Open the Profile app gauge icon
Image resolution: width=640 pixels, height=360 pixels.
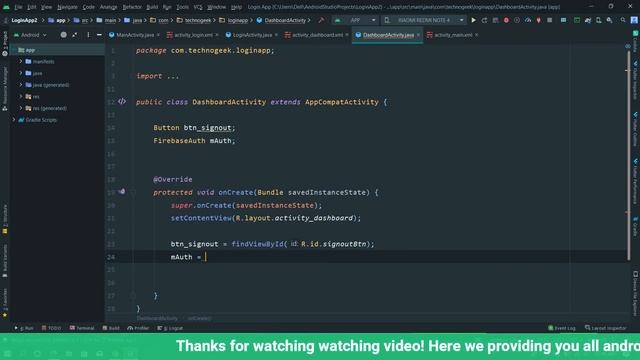pyautogui.click(x=528, y=20)
